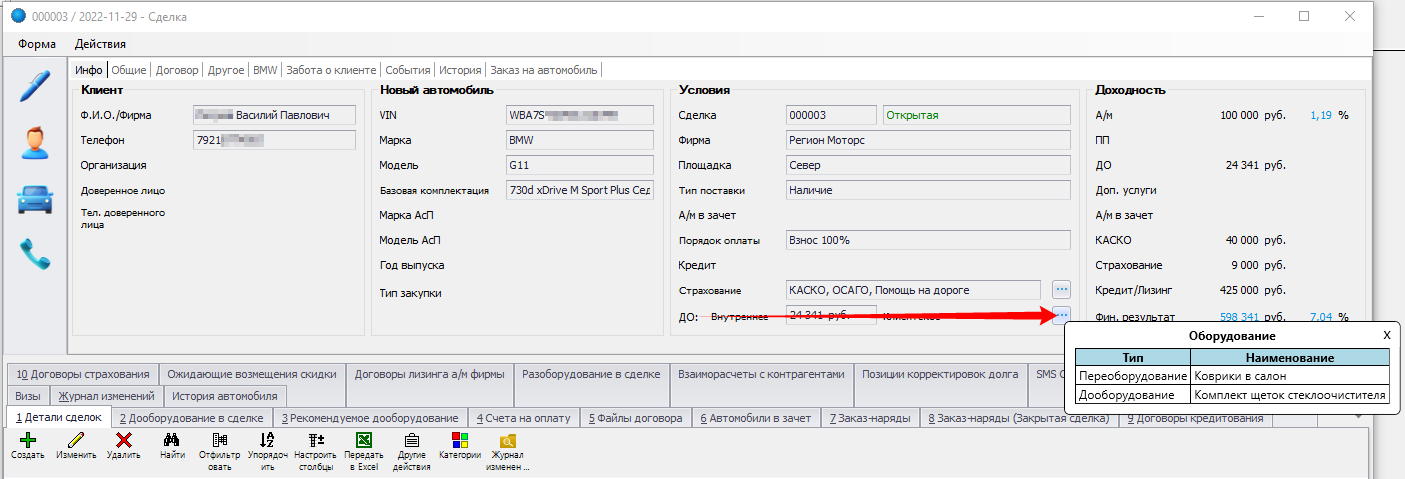Switch to the Договор tab

[177, 70]
